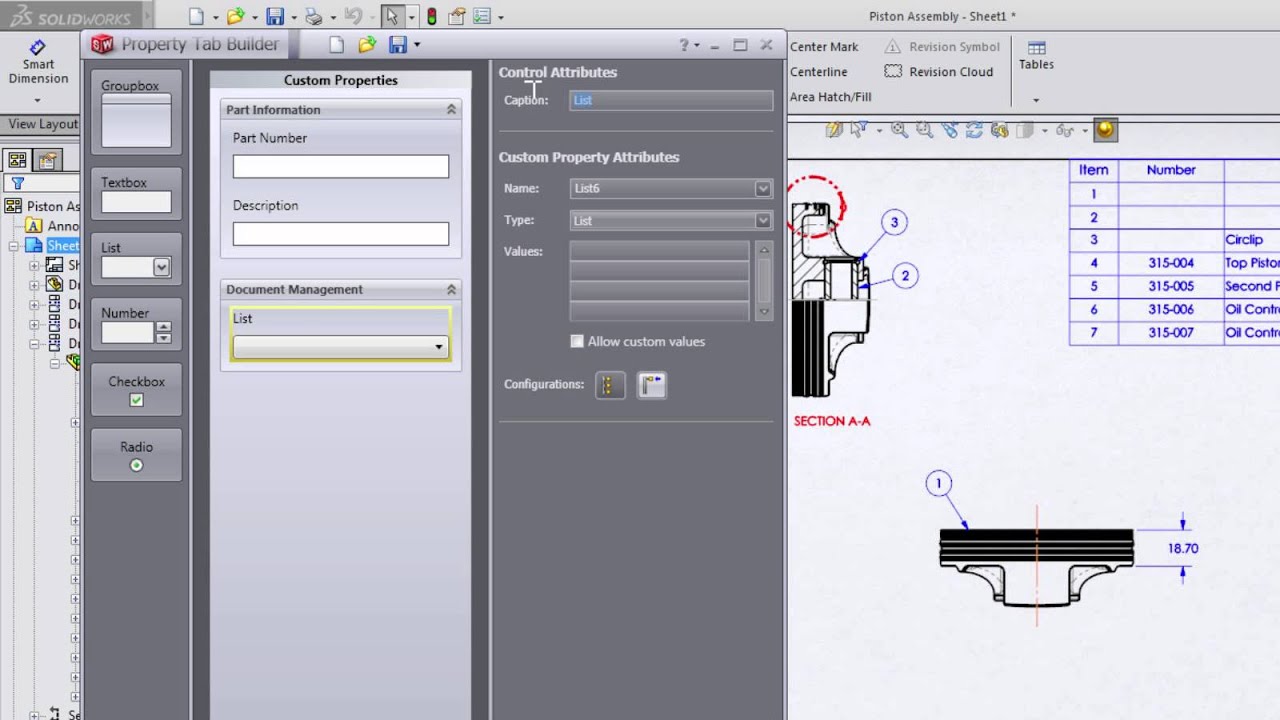1280x720 pixels.
Task: Open the File Properties icon
Action: (x=457, y=16)
